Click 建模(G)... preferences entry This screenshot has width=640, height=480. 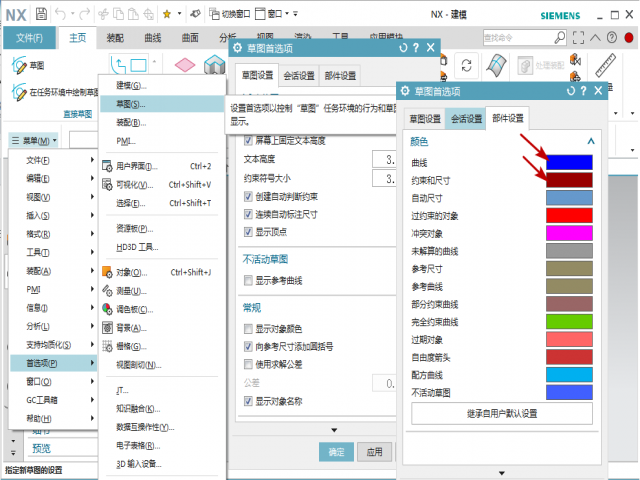162,85
